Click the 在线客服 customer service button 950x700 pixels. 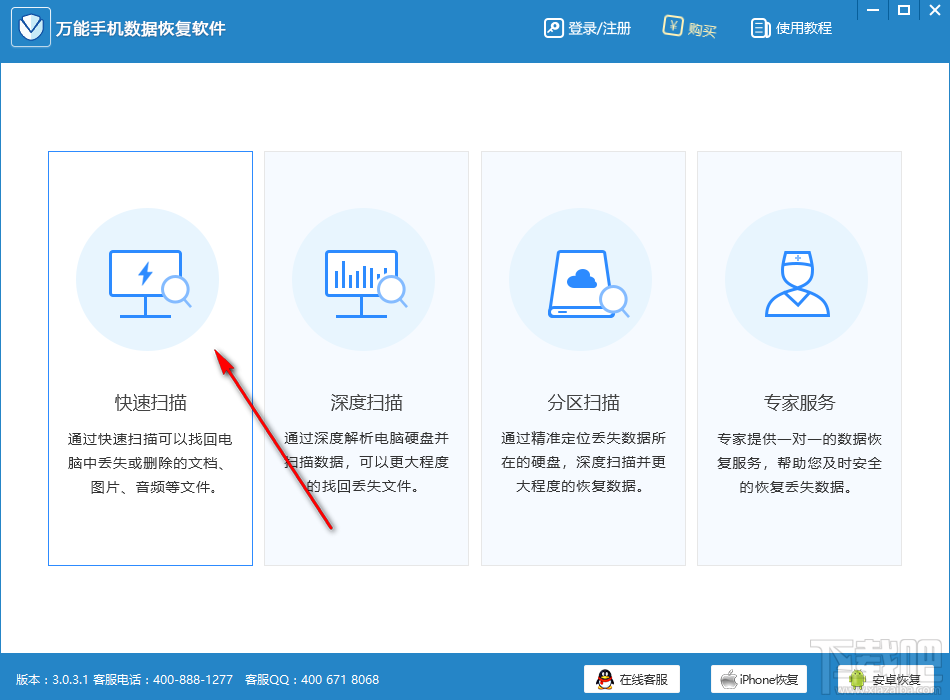pos(632,679)
